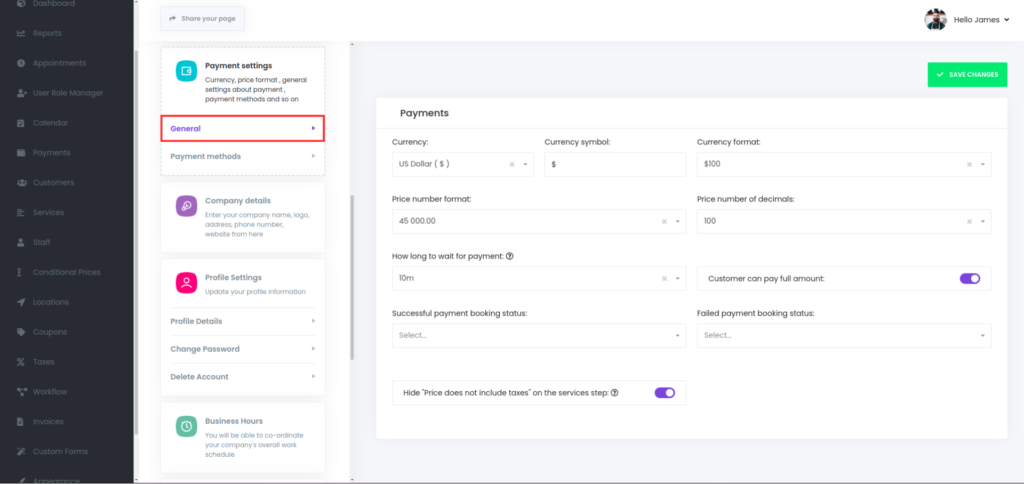Open Coupons via its tag icon
The width and height of the screenshot is (1024, 484).
pos(22,332)
